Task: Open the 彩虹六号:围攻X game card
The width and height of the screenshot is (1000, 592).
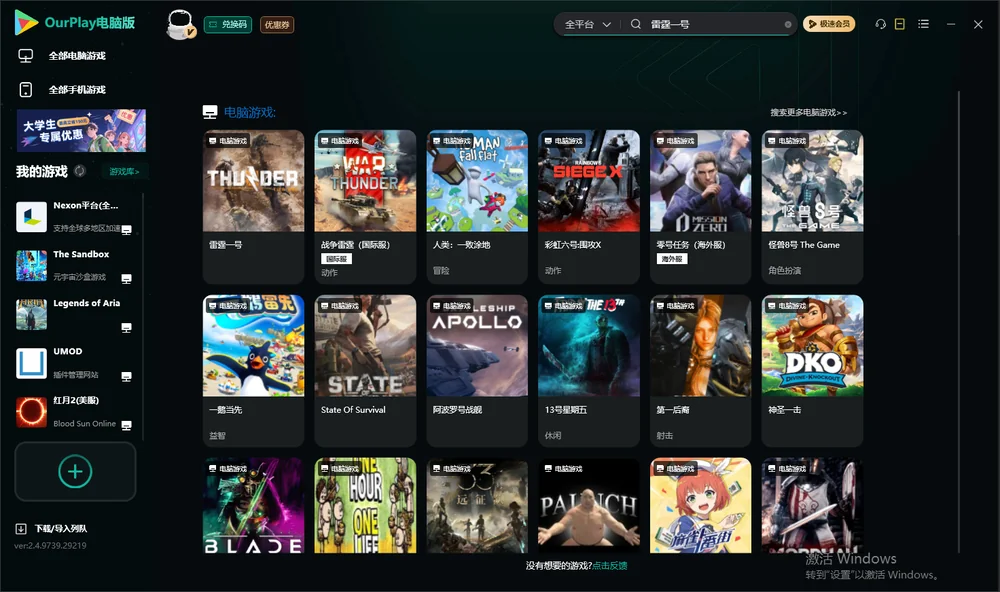Action: click(589, 207)
